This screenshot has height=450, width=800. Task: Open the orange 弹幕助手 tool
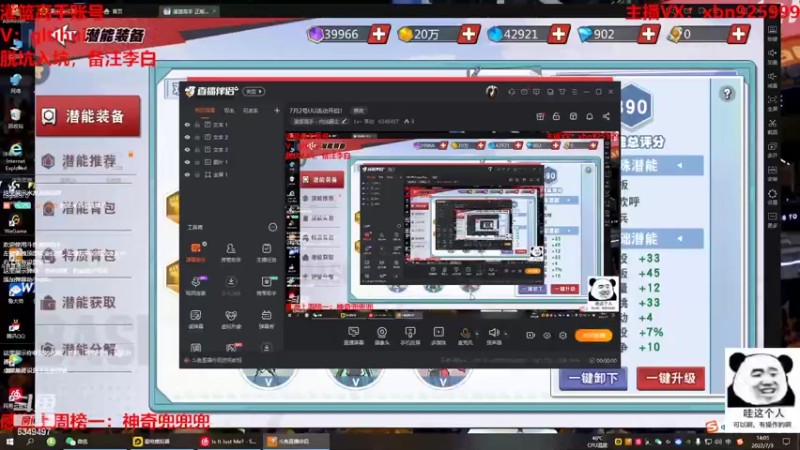coord(196,252)
